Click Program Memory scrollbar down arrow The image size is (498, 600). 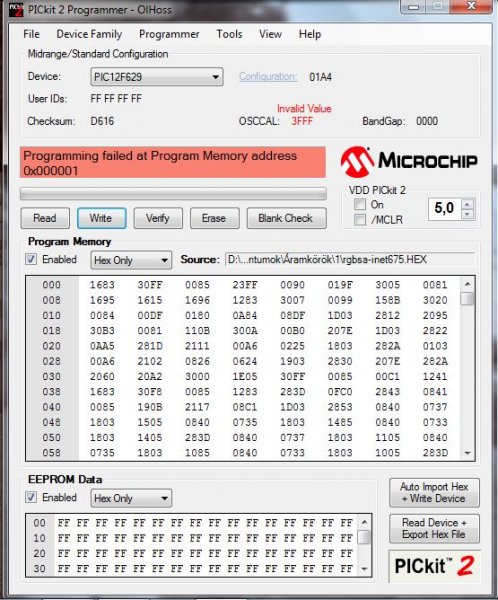pos(467,453)
